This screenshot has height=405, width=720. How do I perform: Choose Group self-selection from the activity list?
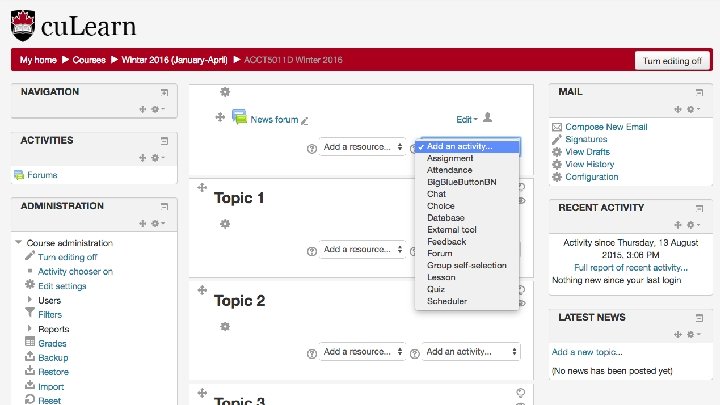(x=467, y=265)
